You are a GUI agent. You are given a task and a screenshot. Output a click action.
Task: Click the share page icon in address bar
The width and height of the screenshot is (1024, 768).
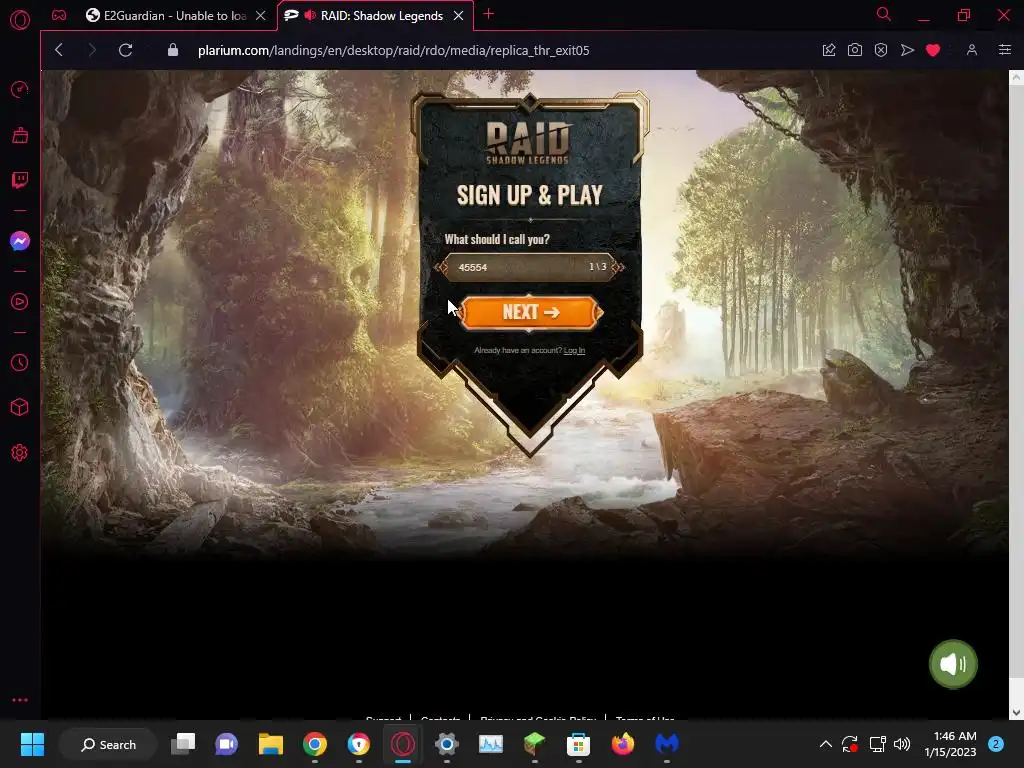(829, 50)
